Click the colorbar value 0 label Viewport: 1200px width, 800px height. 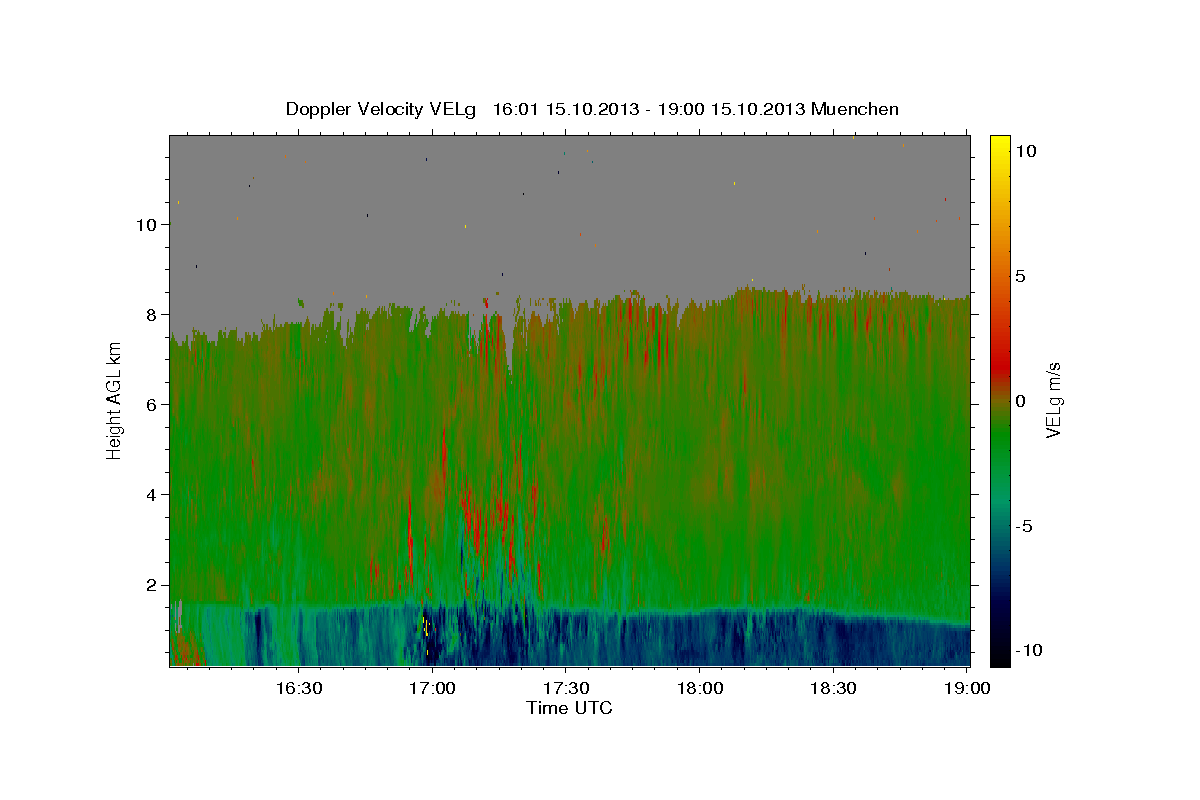[x=1020, y=401]
